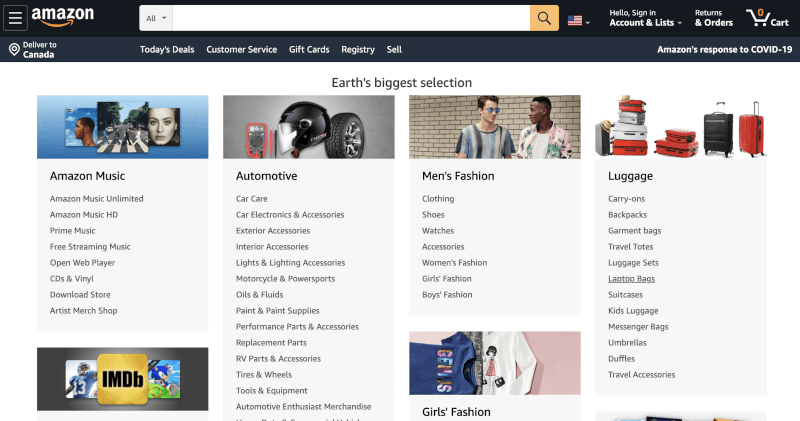
Task: Launch Open Web Player
Action: click(82, 263)
